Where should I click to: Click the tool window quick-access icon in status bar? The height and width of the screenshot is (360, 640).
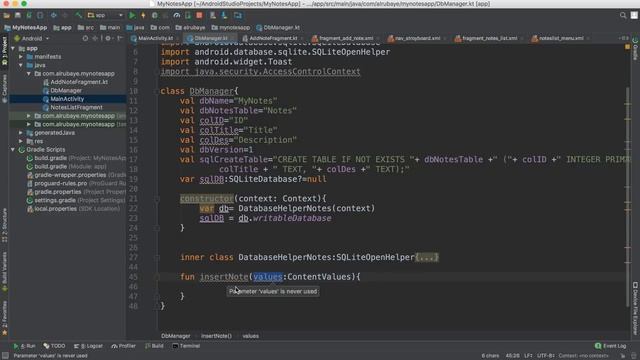[5, 356]
